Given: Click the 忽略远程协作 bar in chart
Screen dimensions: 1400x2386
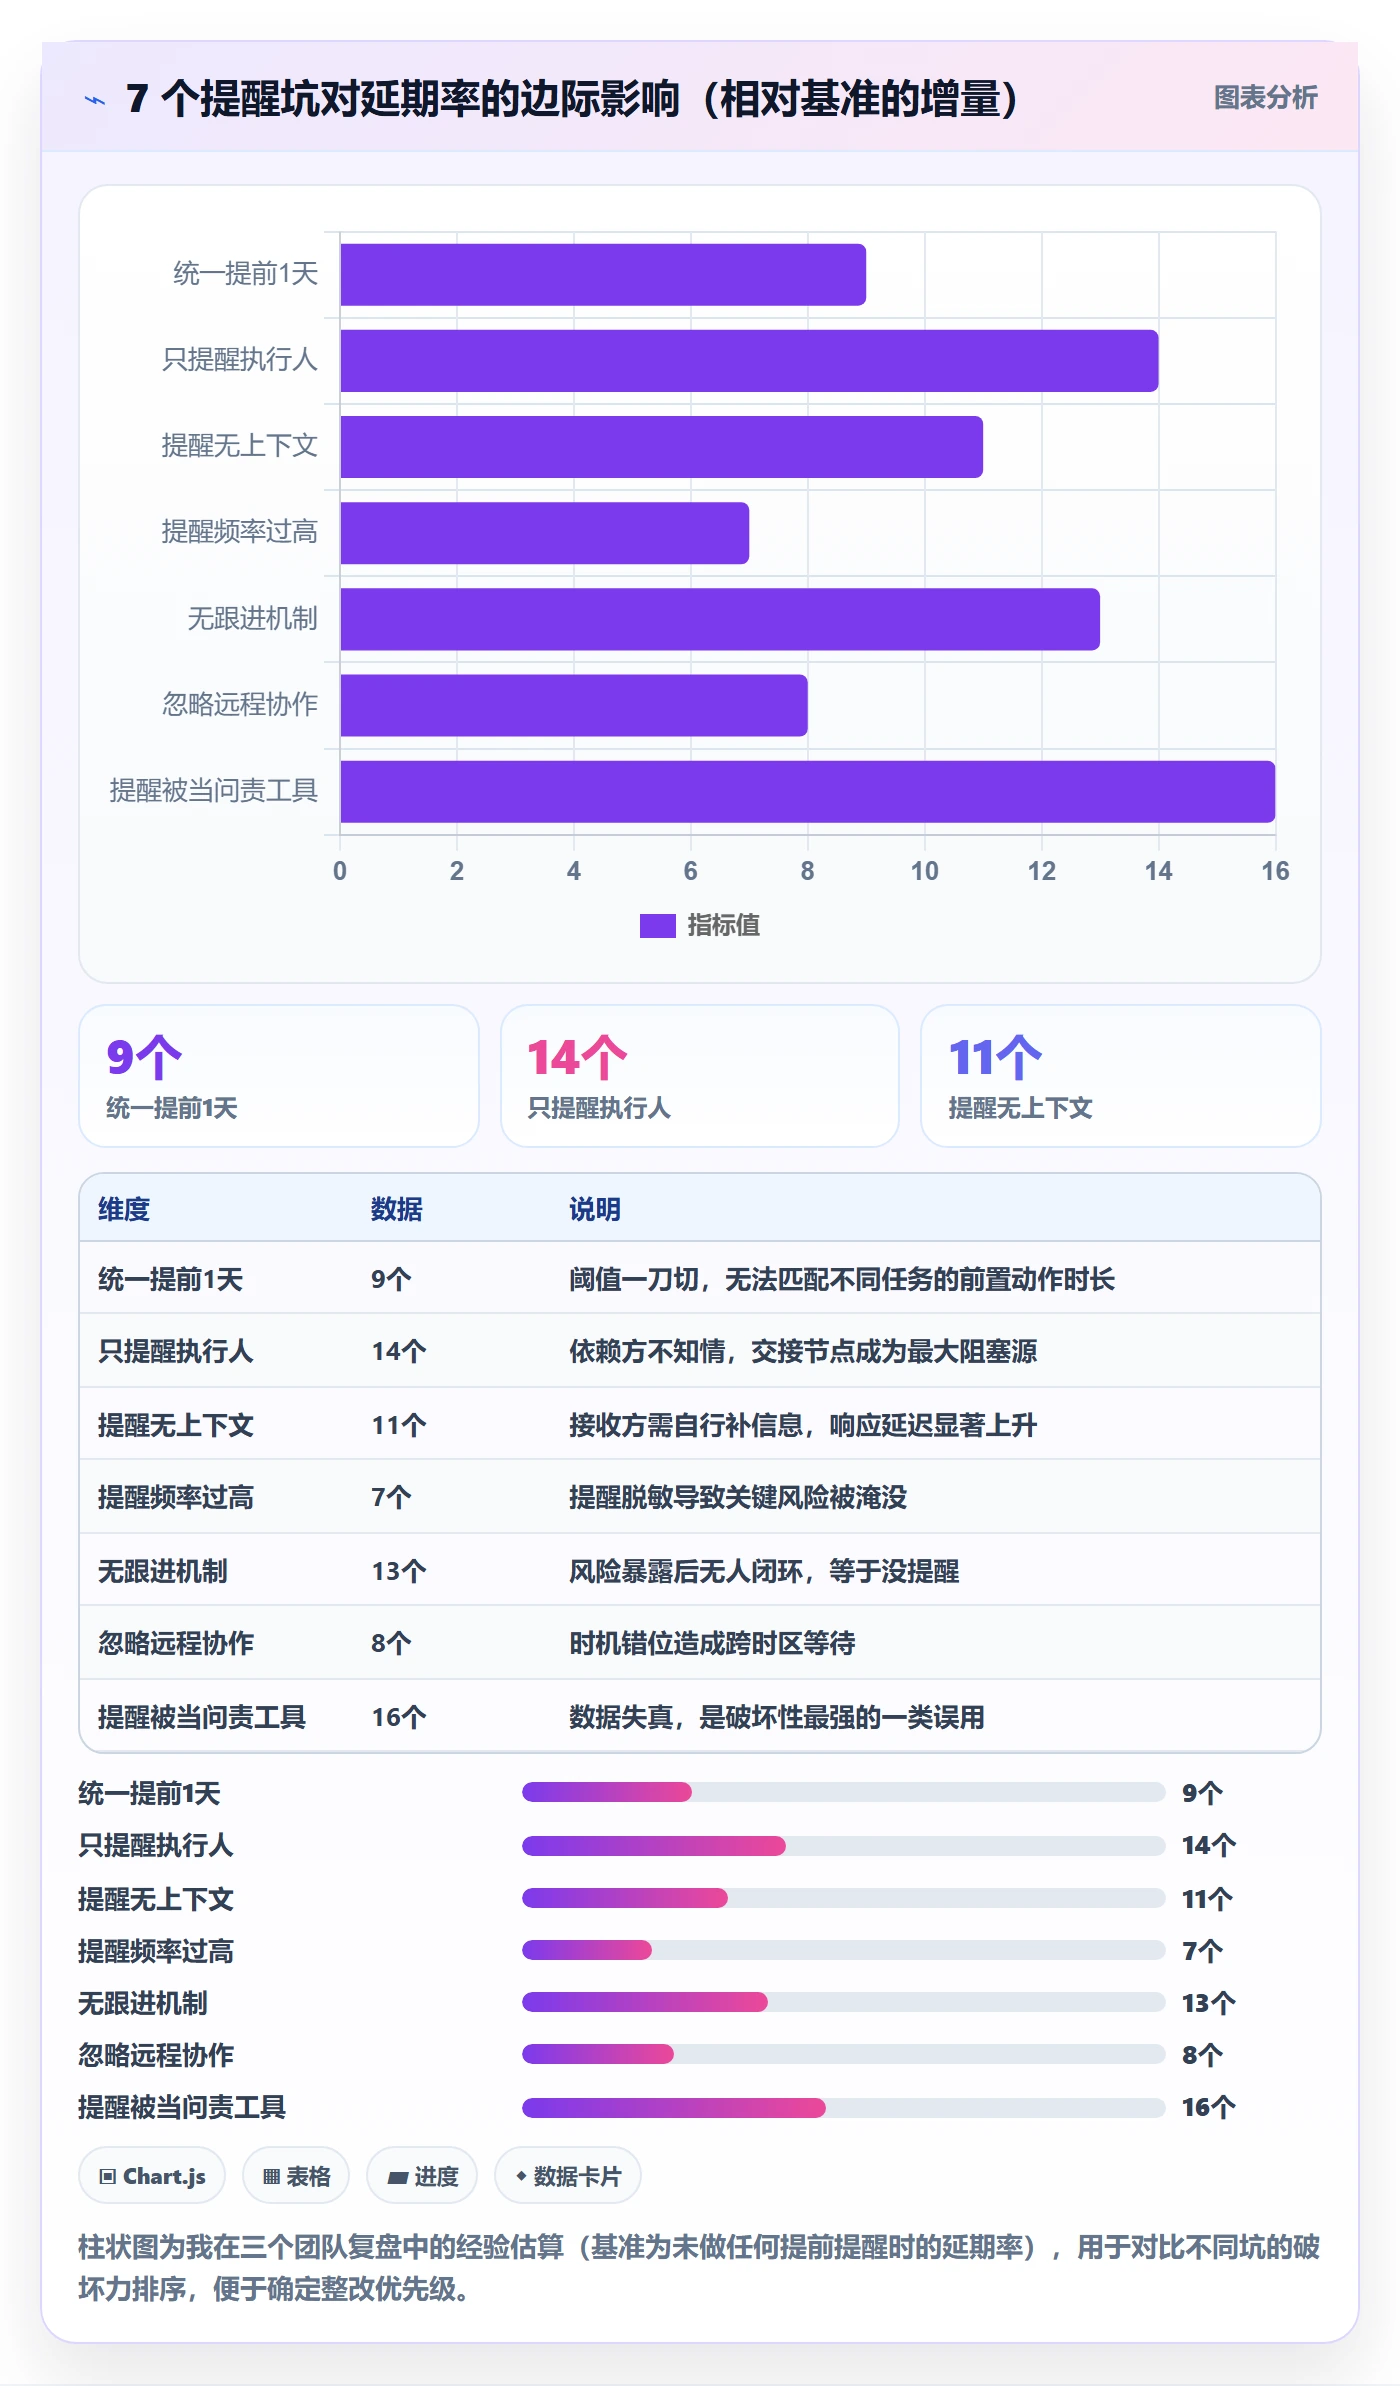Looking at the screenshot, I should [x=574, y=705].
